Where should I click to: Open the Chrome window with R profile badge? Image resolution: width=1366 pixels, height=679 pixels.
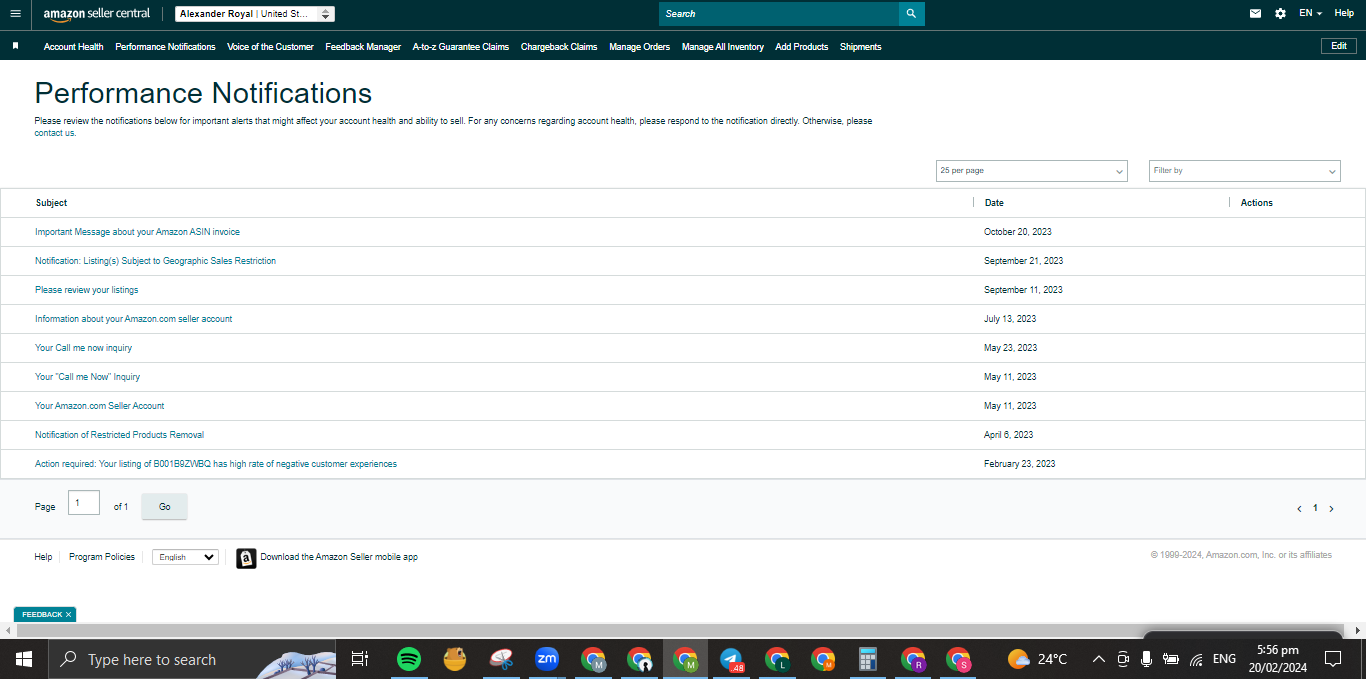pos(913,659)
